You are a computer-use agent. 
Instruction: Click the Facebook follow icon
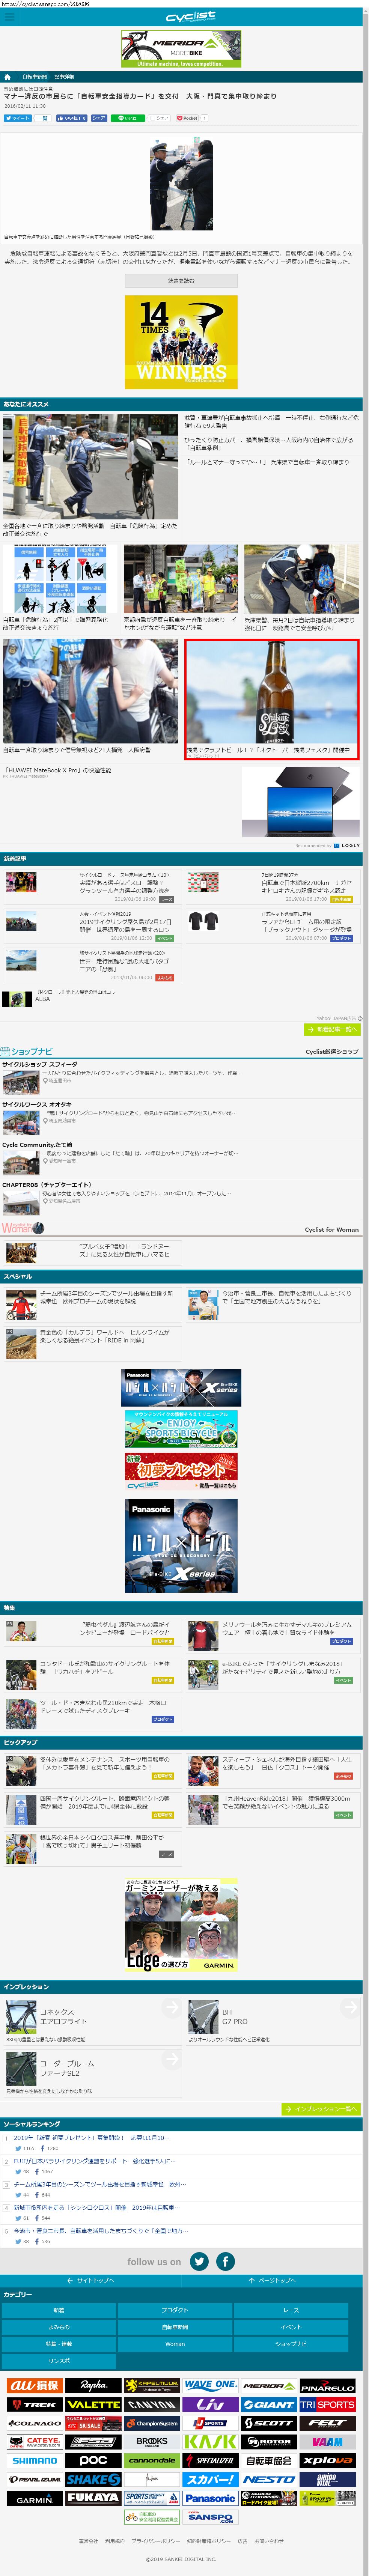point(225,2261)
